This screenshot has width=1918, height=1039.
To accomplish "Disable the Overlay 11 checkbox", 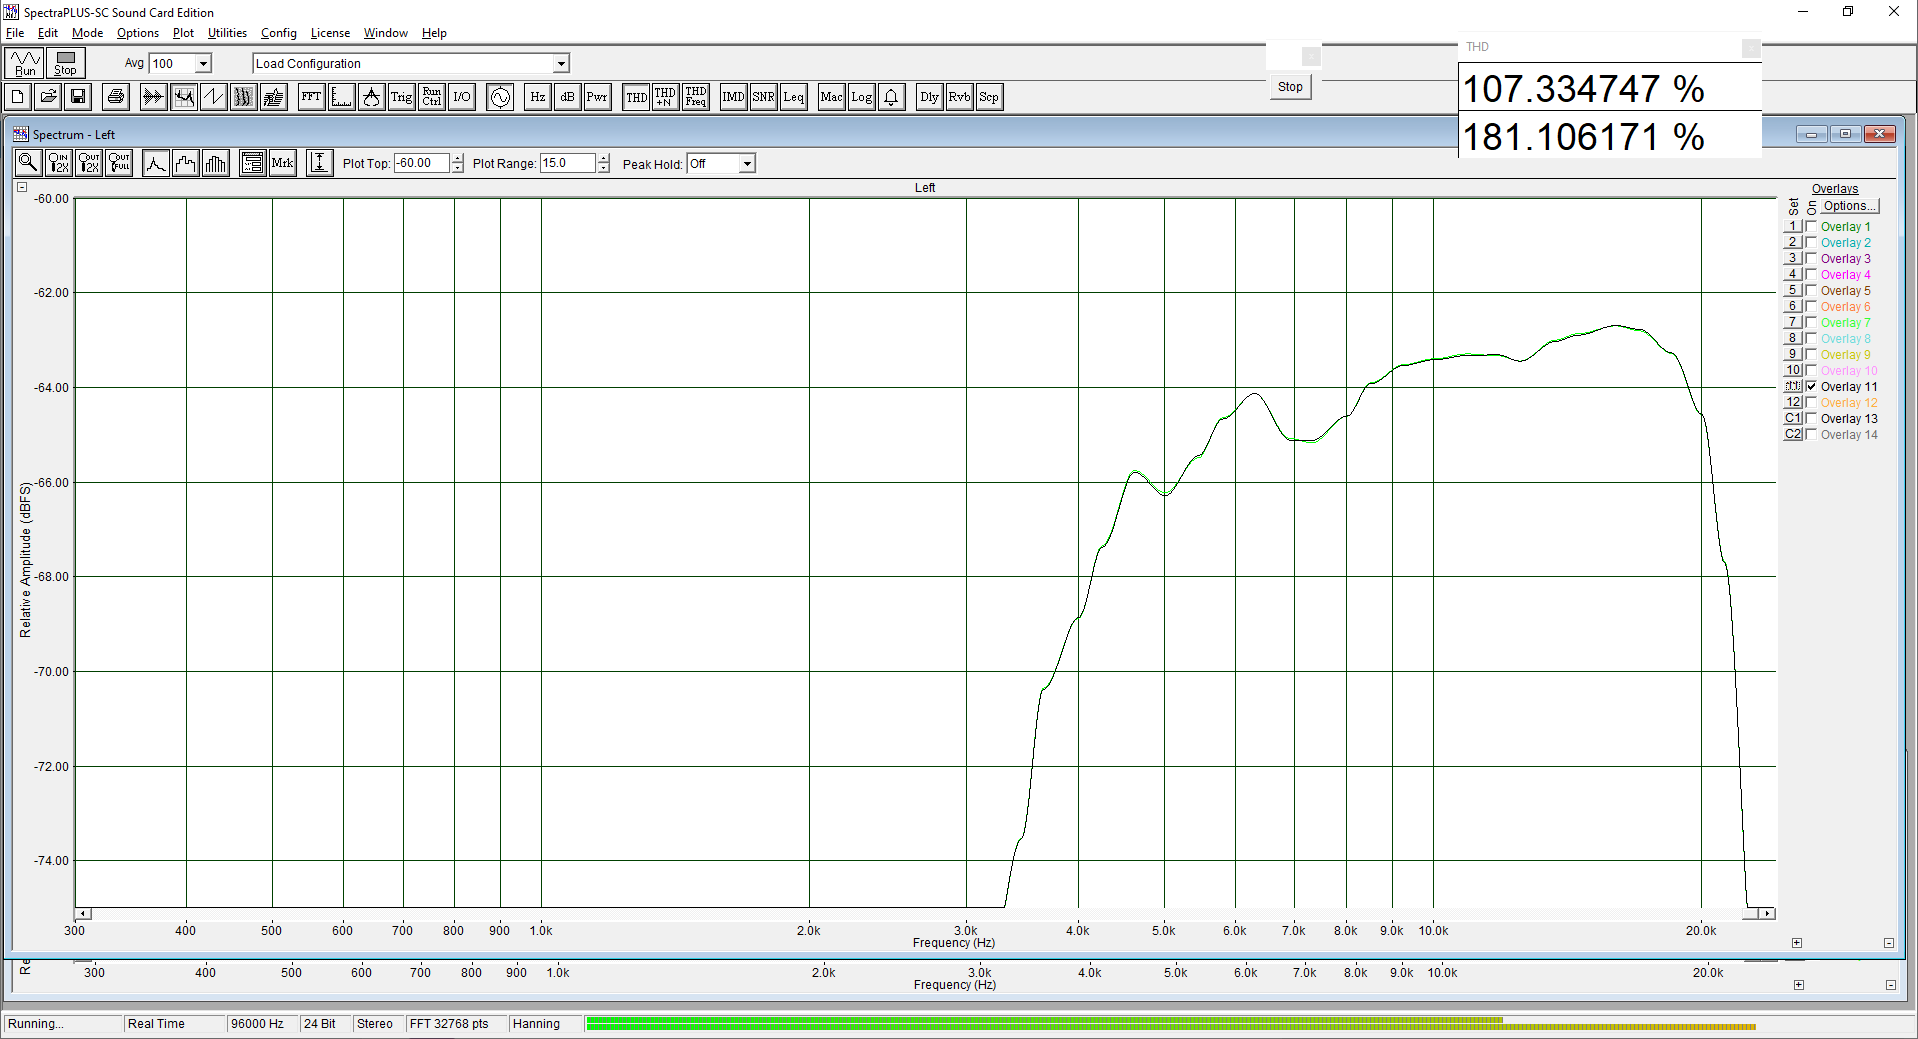I will click(1811, 387).
